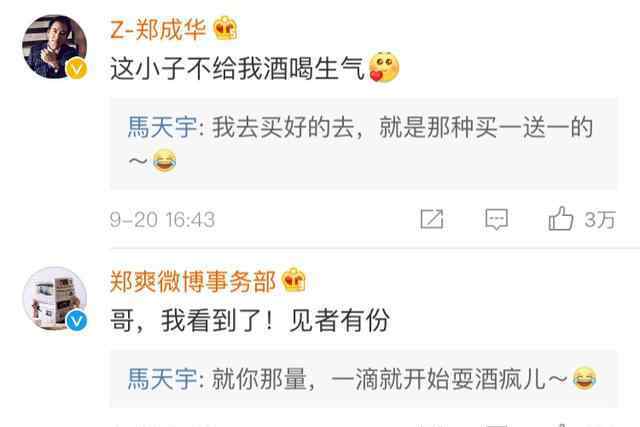
Task: Open 馬天宇's name in the first reply
Action: pos(162,127)
